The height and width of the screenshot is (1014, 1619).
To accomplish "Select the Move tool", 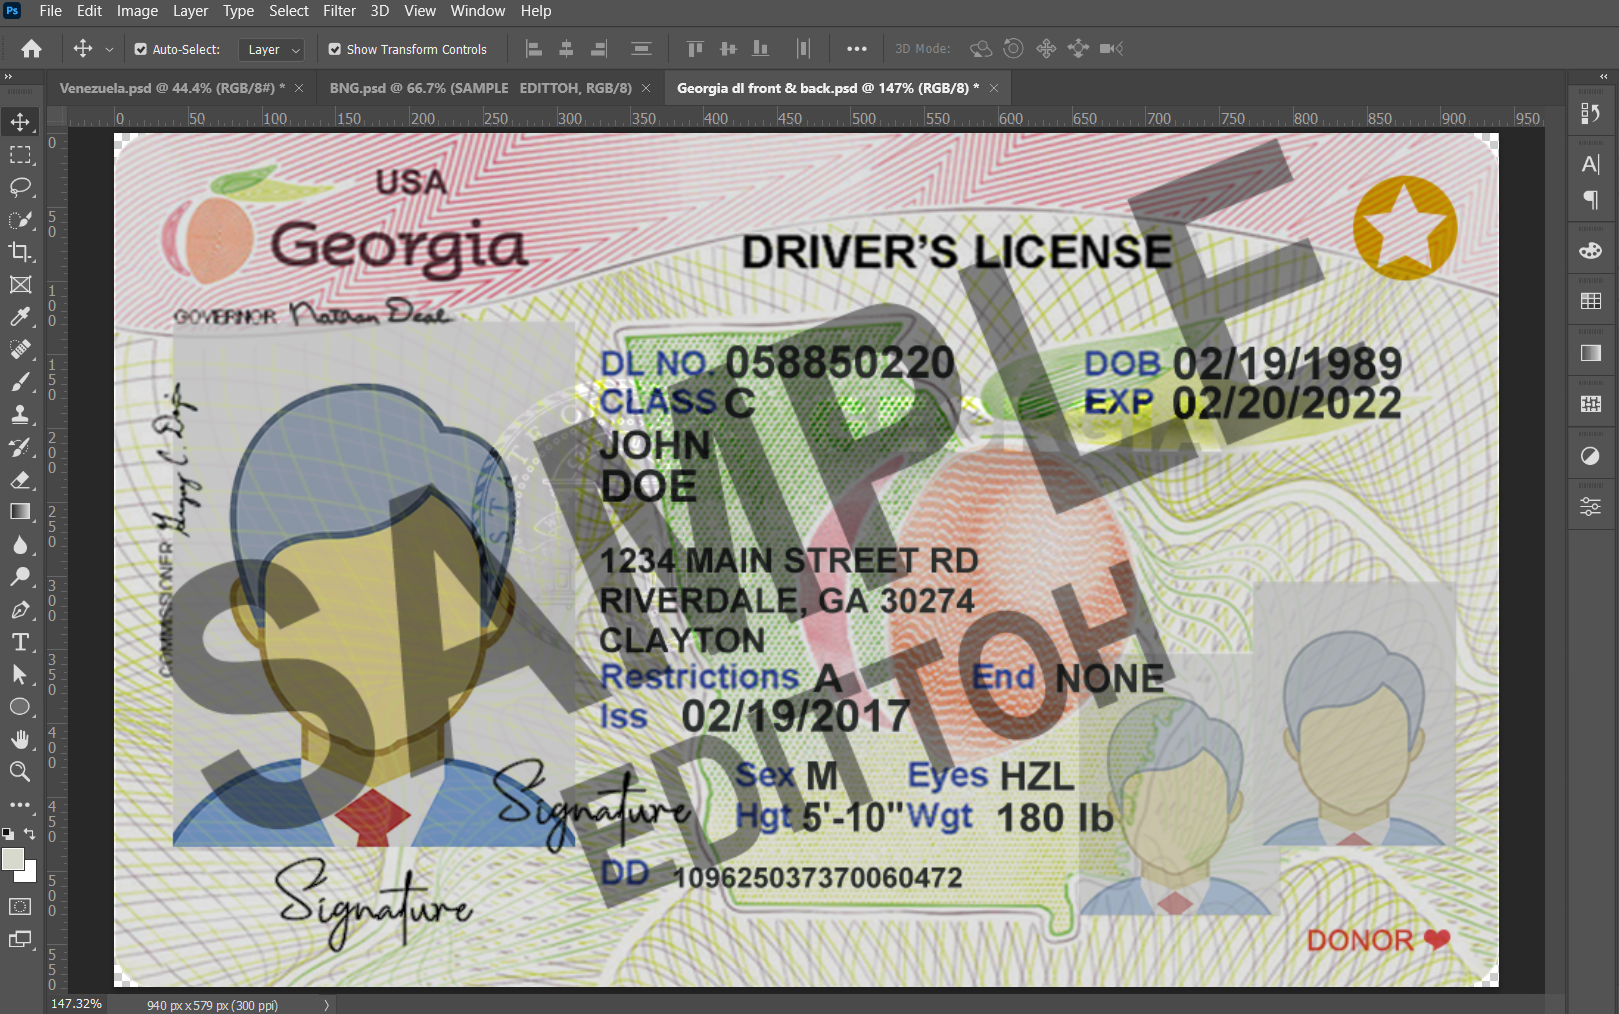I will (x=20, y=122).
